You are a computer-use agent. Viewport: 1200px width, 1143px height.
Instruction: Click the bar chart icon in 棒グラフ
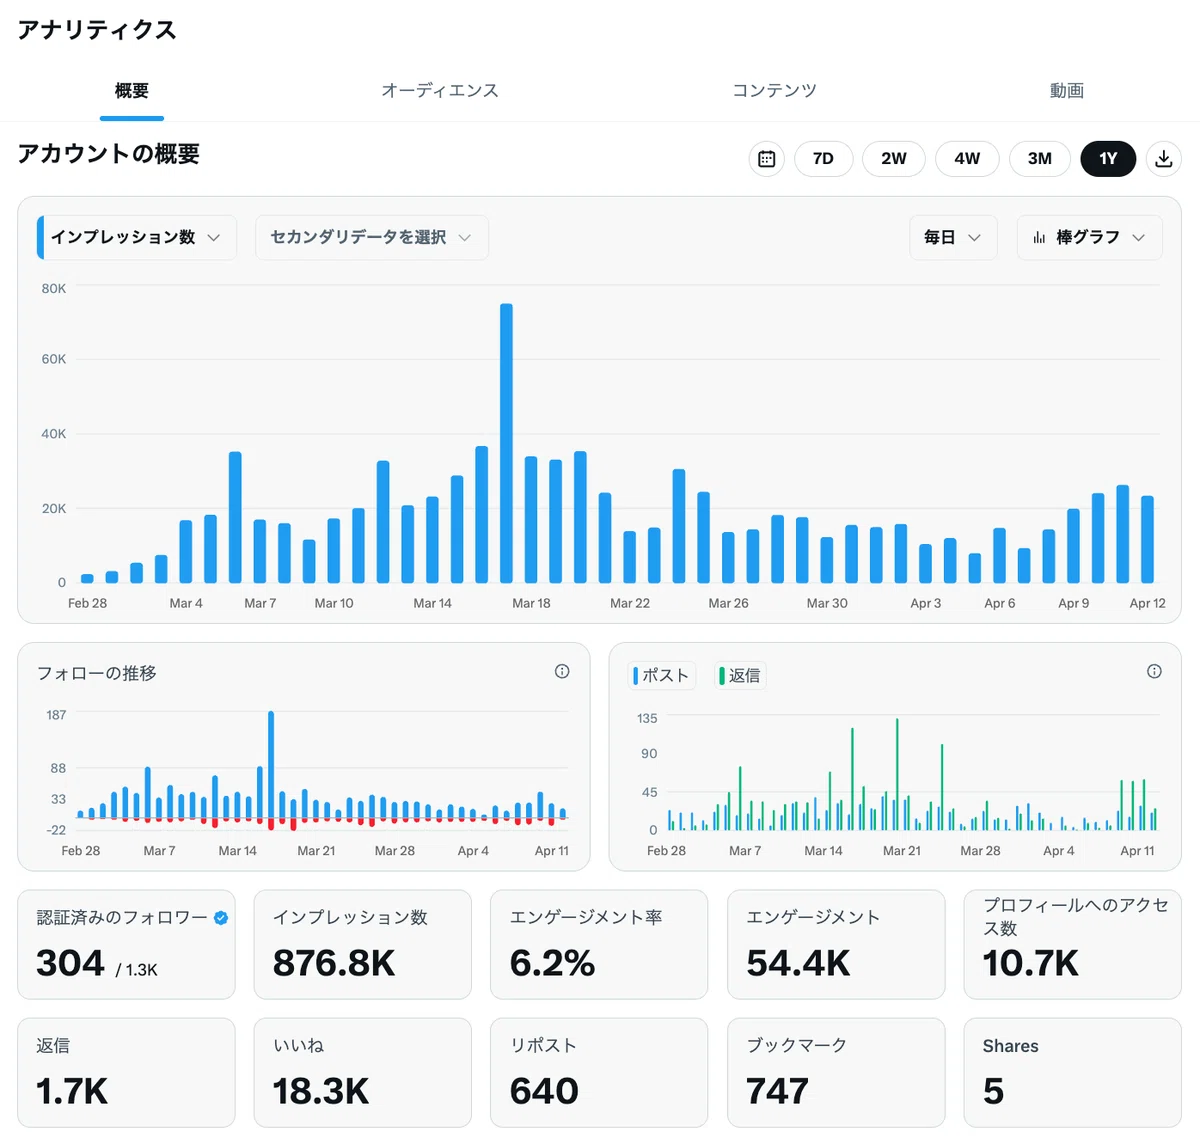click(x=1040, y=238)
